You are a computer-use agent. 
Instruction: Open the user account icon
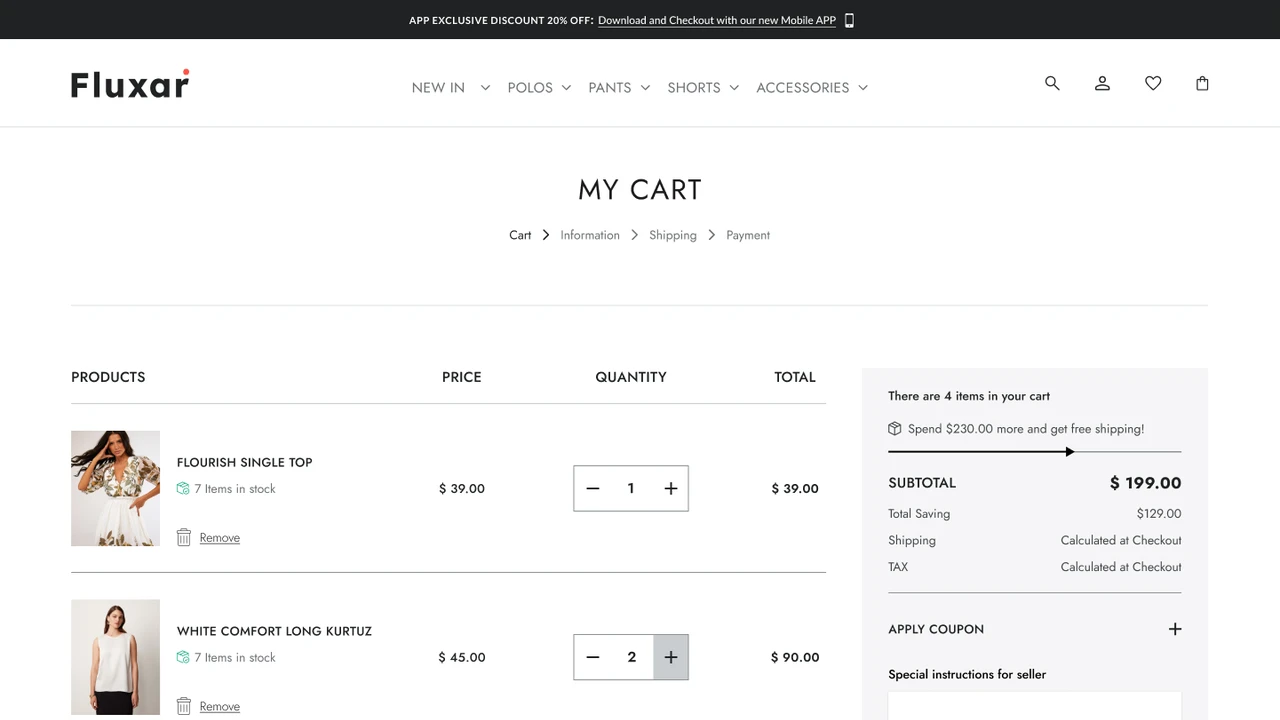(1102, 83)
